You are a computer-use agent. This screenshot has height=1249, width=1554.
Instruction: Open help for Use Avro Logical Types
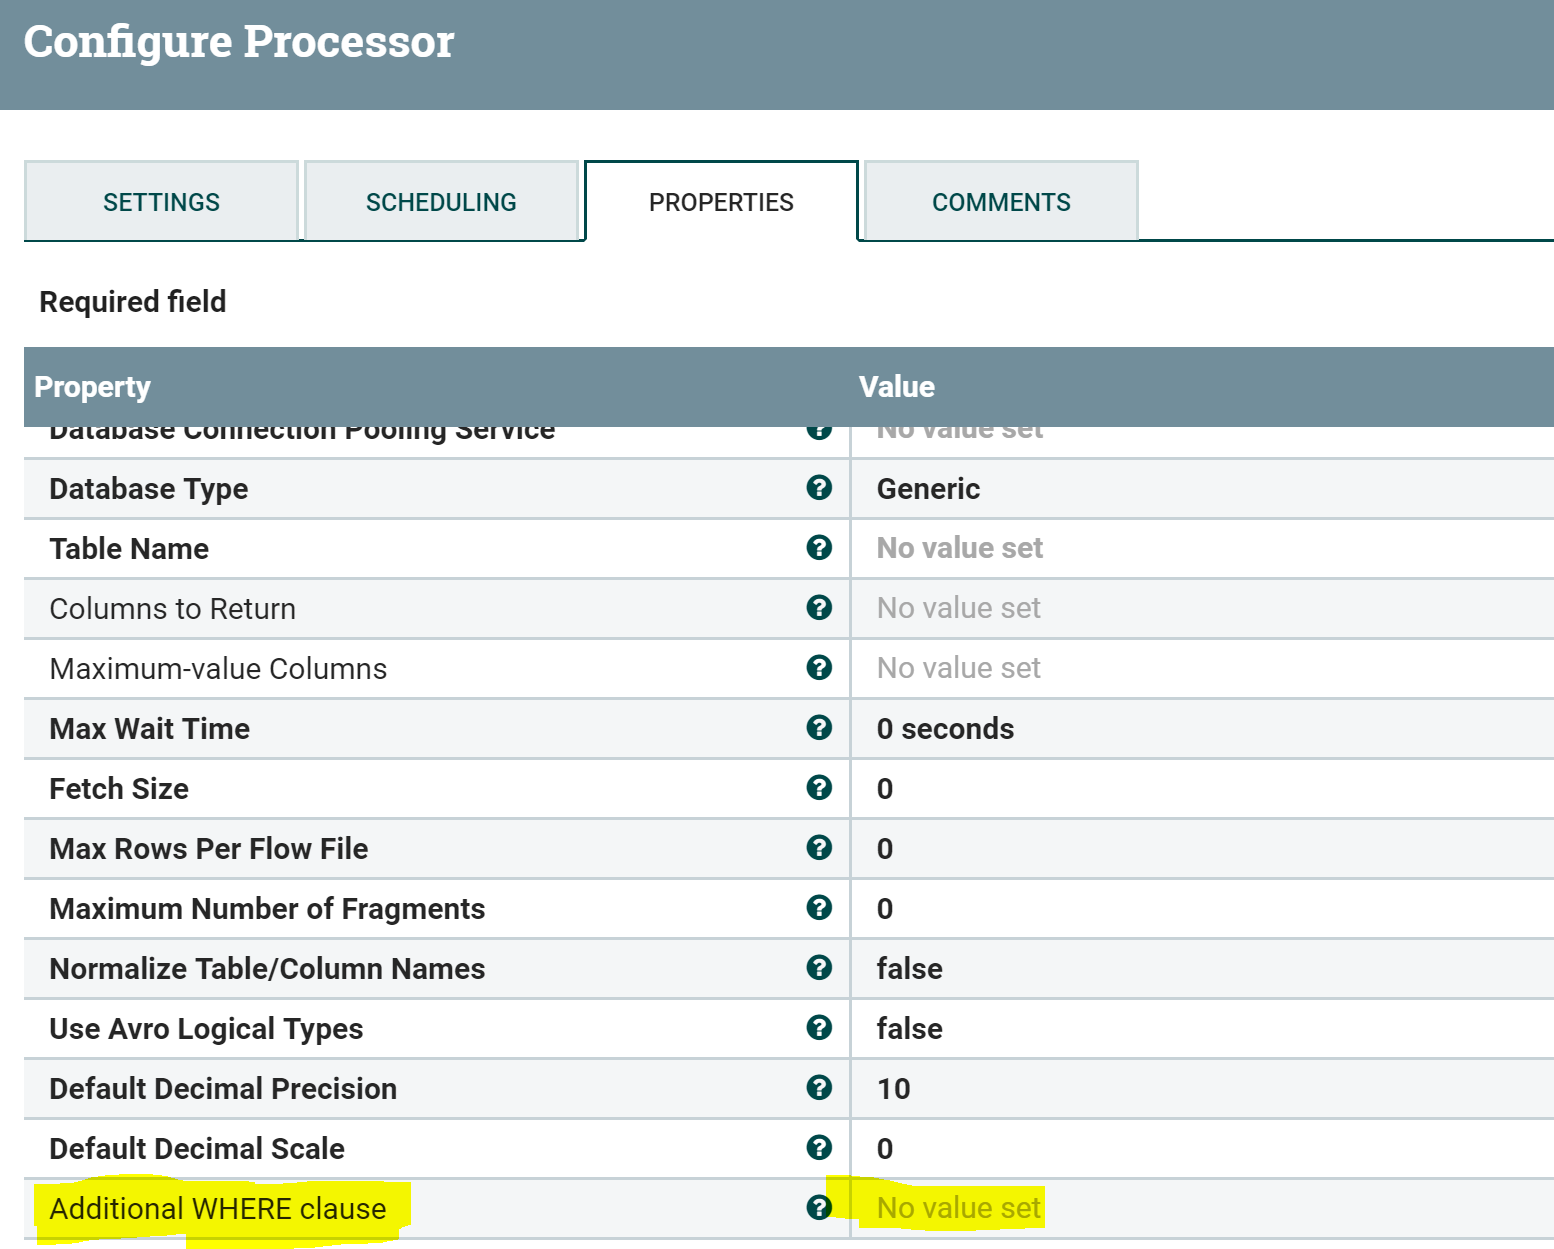tap(819, 1028)
